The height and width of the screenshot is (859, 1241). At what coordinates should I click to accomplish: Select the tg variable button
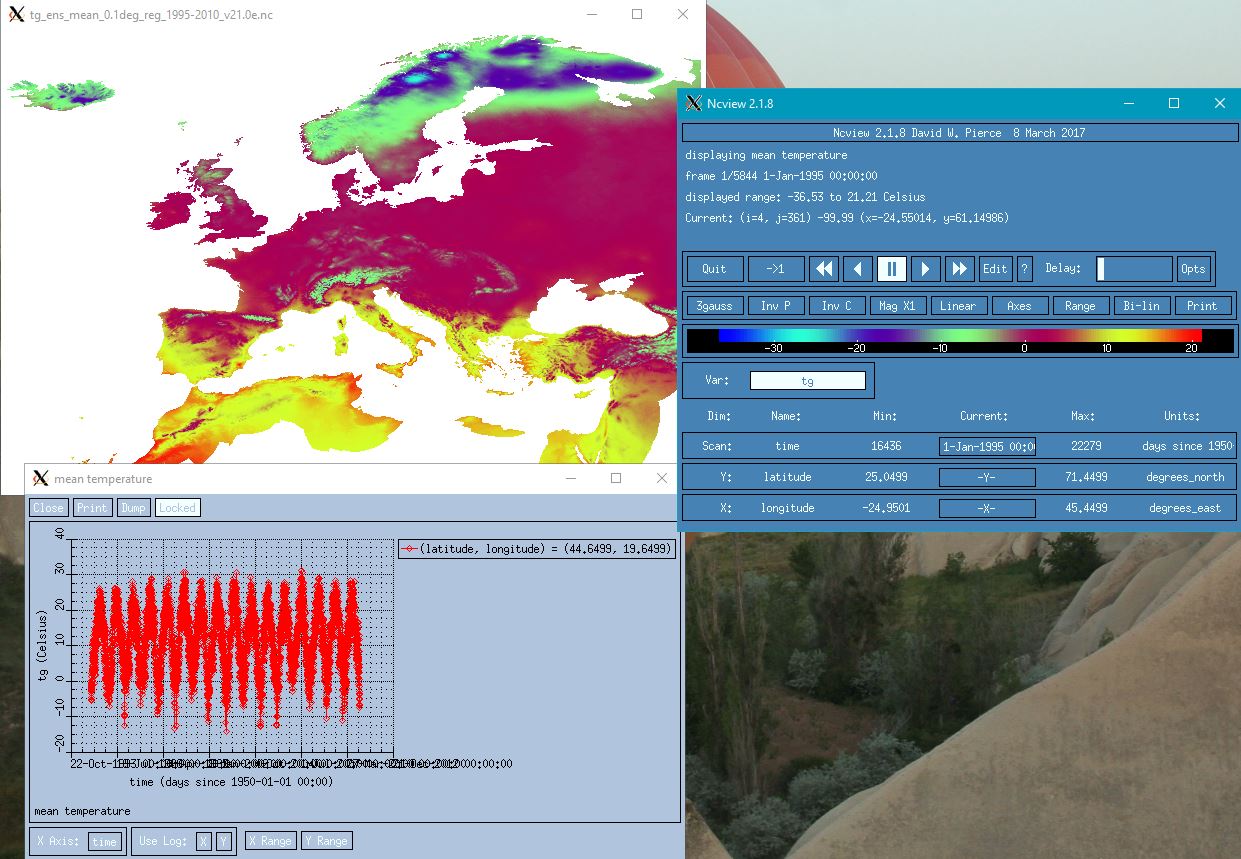point(808,381)
